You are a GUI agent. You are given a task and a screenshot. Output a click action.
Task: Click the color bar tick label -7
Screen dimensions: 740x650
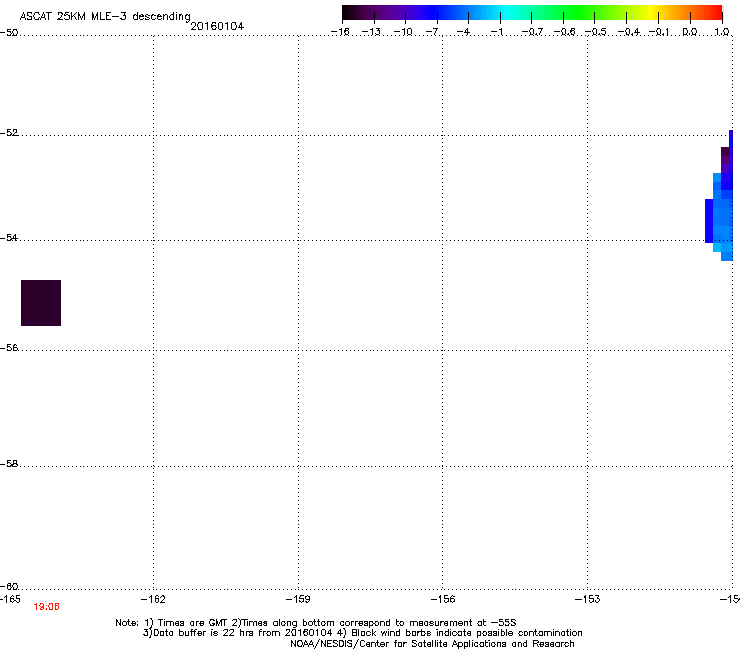[433, 32]
